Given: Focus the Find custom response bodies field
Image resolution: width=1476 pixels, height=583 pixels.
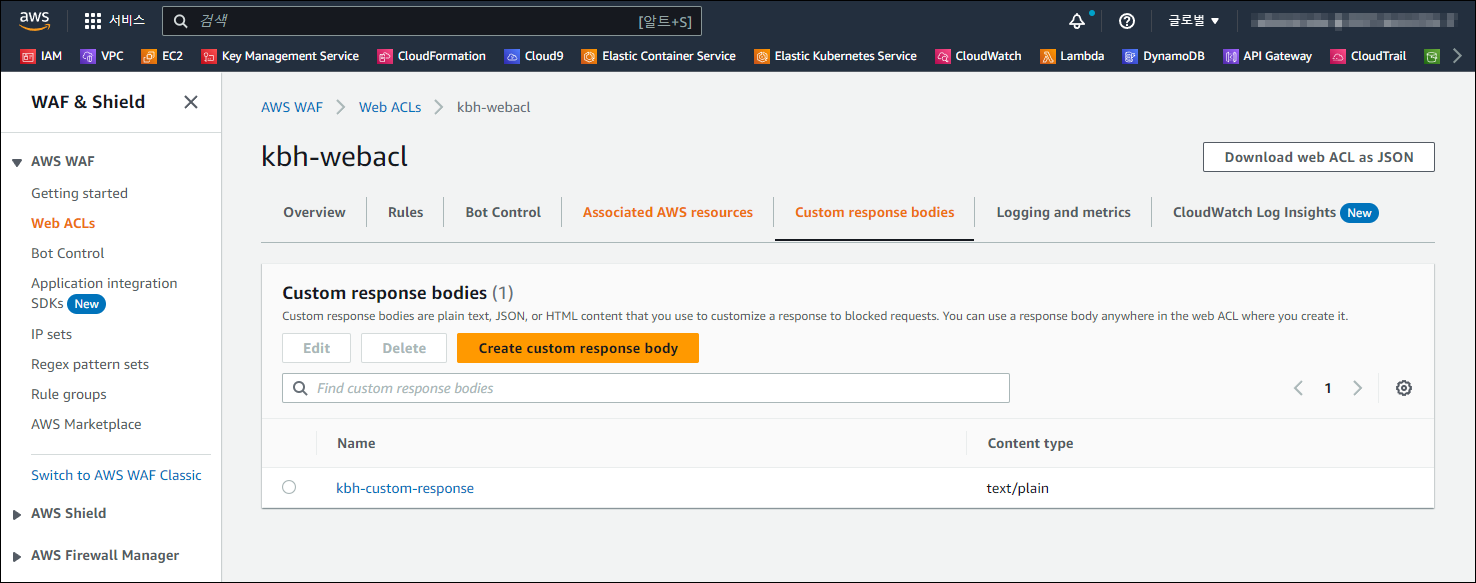Looking at the screenshot, I should 646,388.
